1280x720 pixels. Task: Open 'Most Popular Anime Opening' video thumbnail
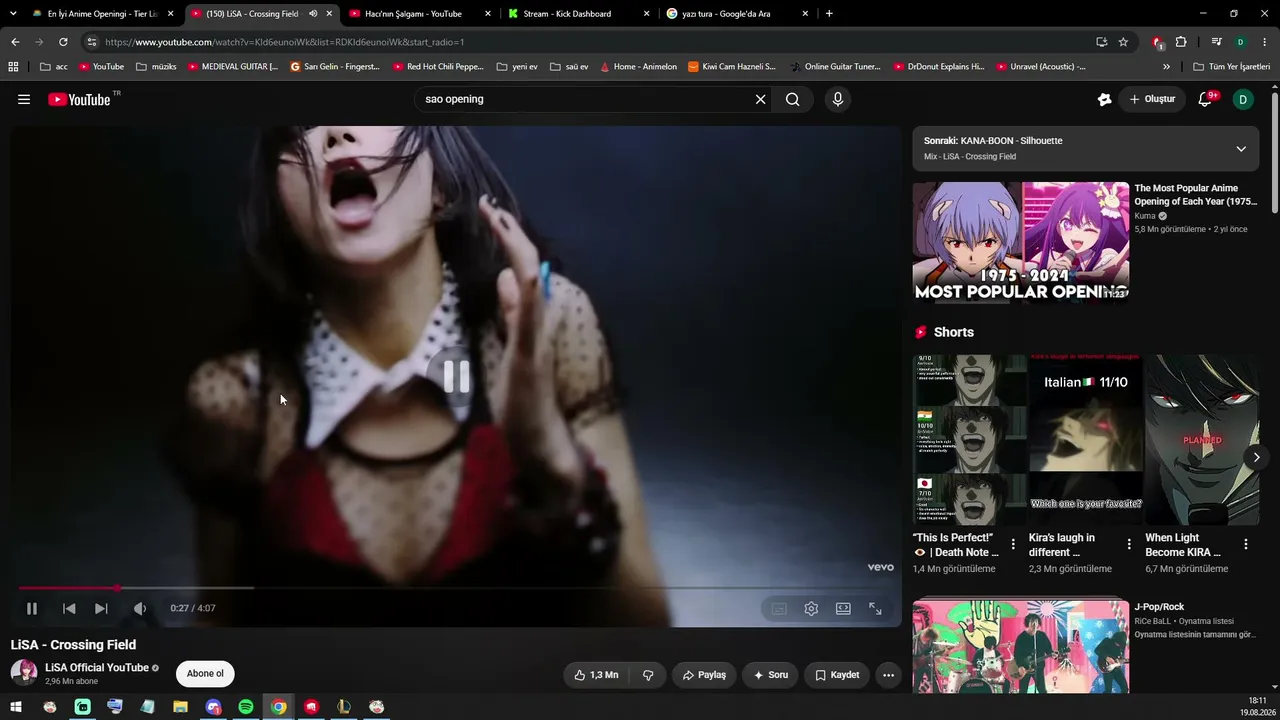click(1021, 242)
